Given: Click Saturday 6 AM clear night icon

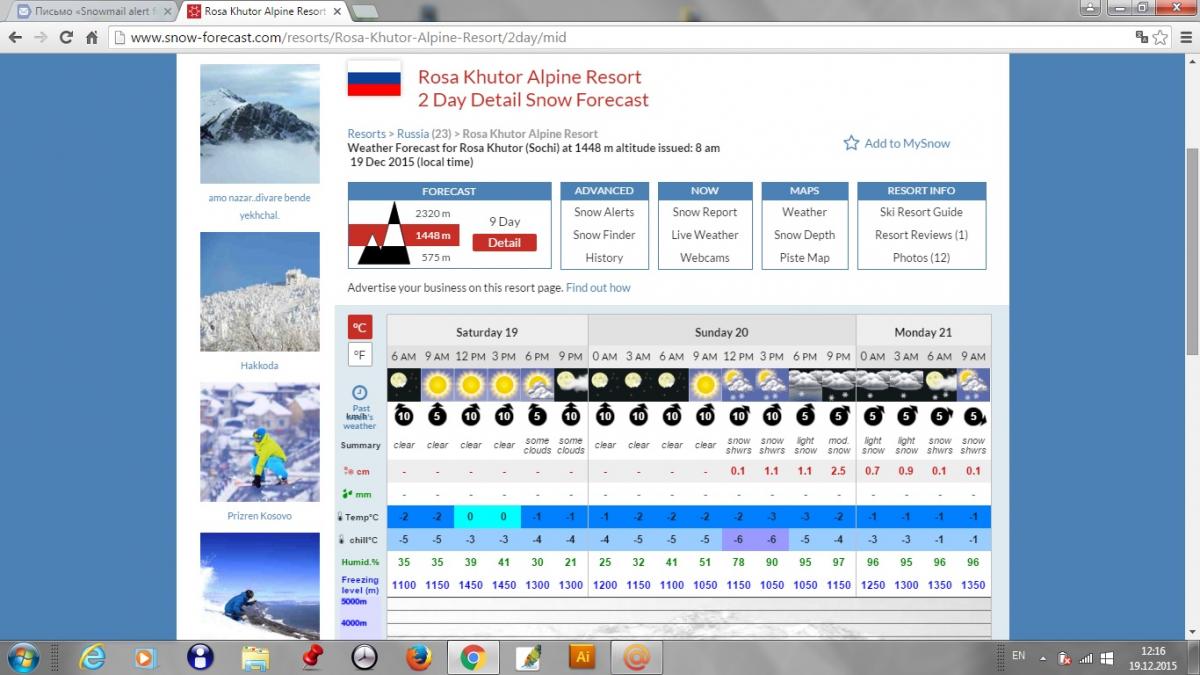Looking at the screenshot, I should tap(404, 385).
